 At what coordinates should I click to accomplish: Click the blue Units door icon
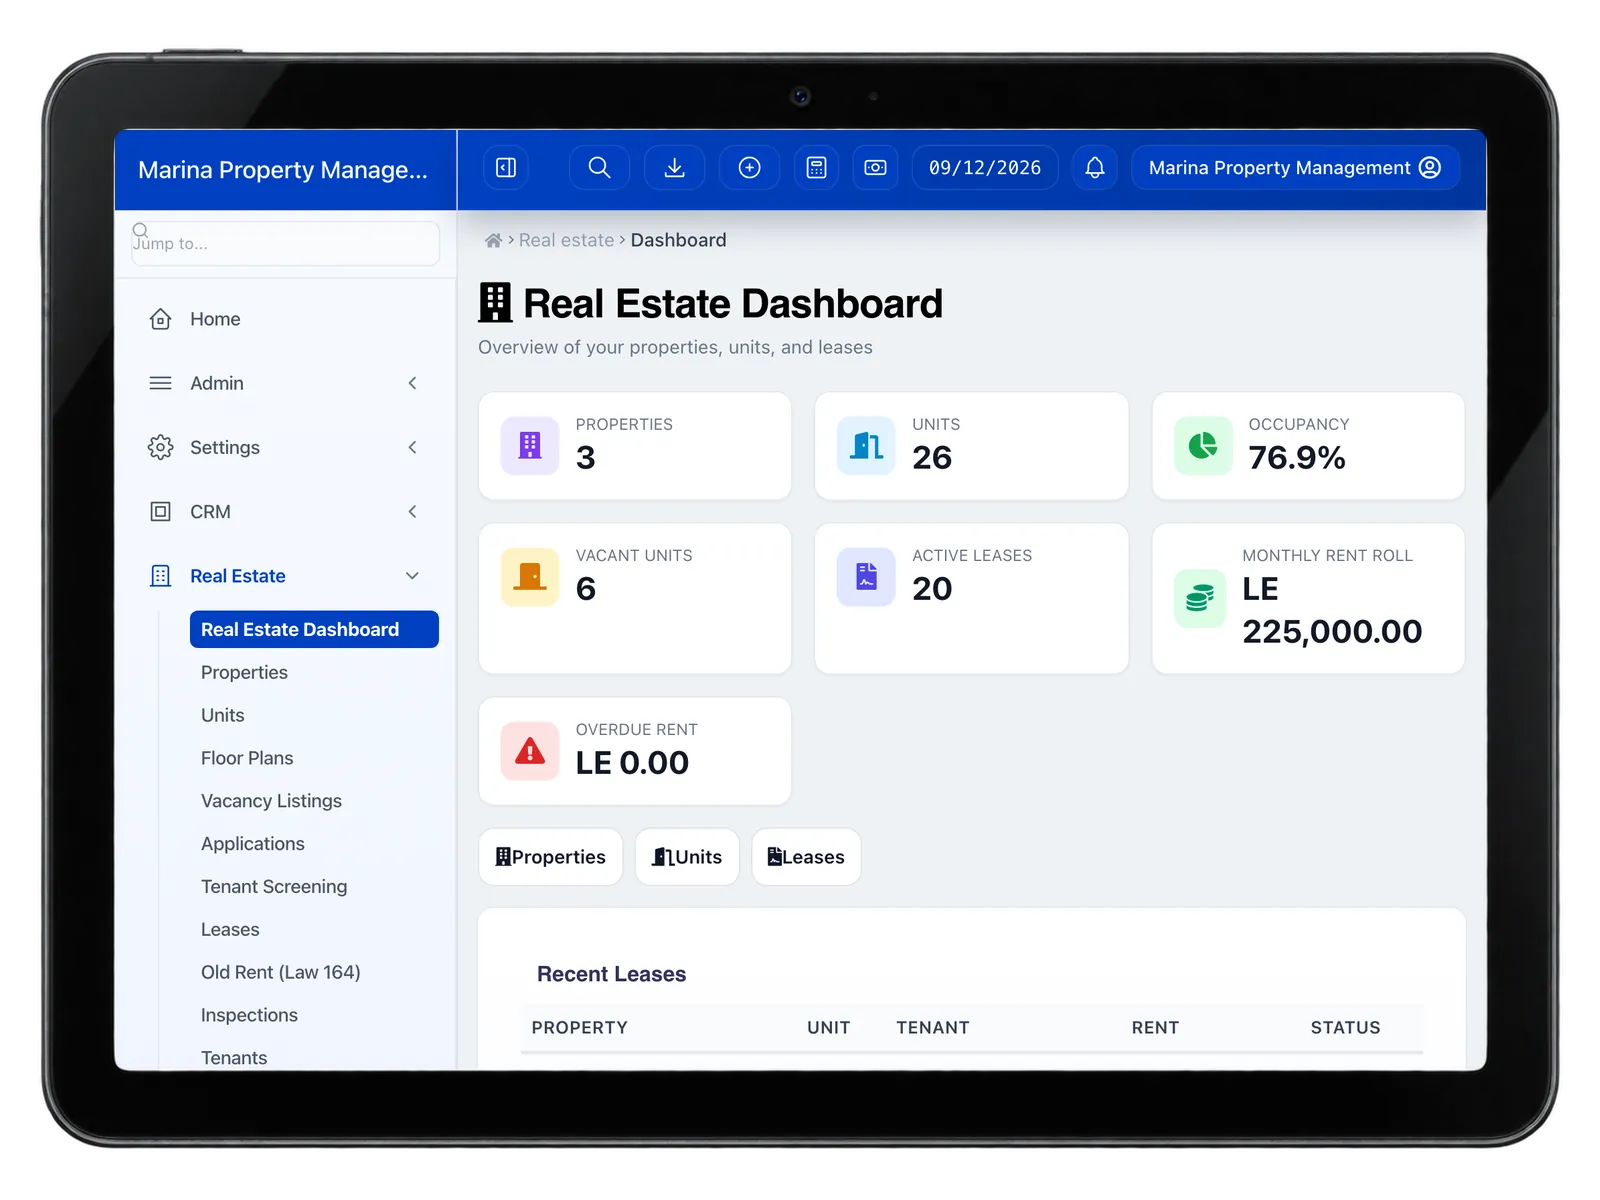(x=866, y=445)
